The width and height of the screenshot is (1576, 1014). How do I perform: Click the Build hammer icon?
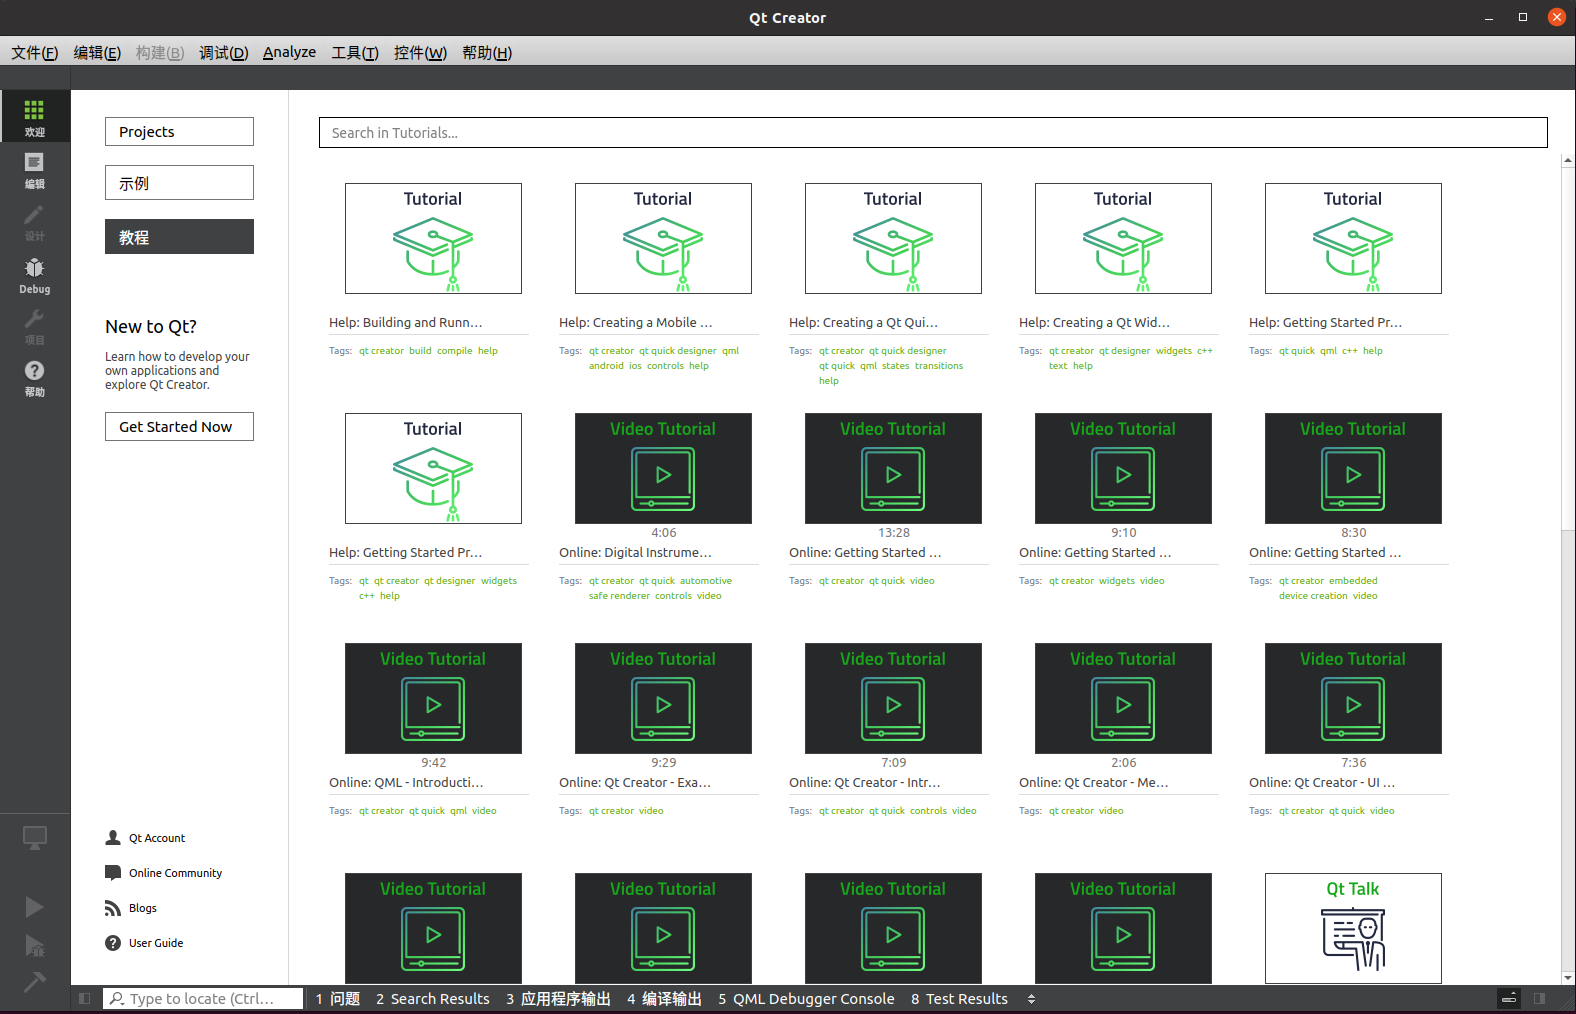point(35,983)
